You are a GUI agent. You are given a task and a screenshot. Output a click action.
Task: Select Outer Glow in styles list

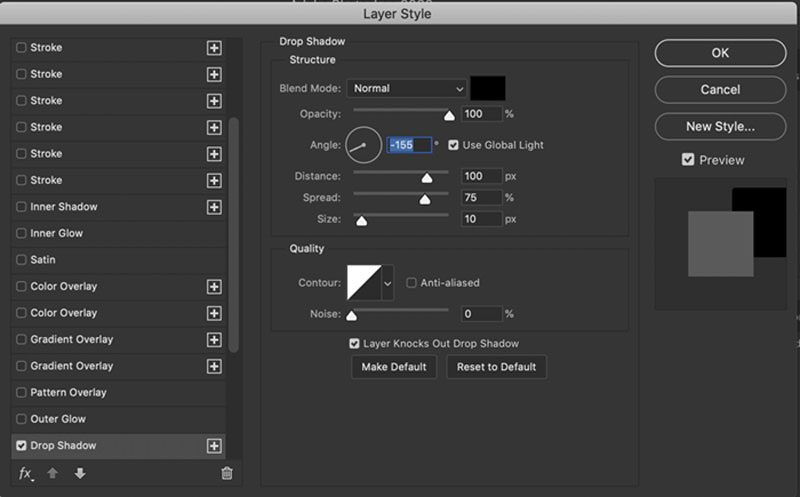point(58,419)
